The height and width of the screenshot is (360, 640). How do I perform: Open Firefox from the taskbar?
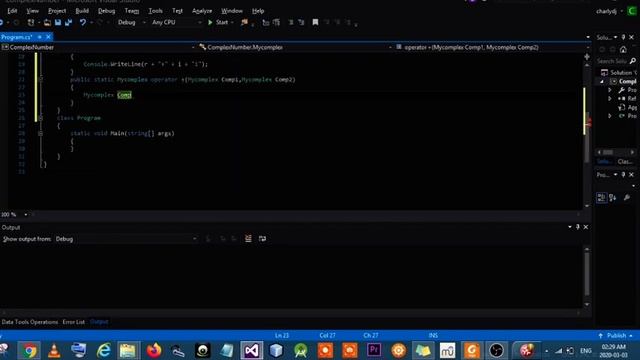pyautogui.click(x=153, y=351)
